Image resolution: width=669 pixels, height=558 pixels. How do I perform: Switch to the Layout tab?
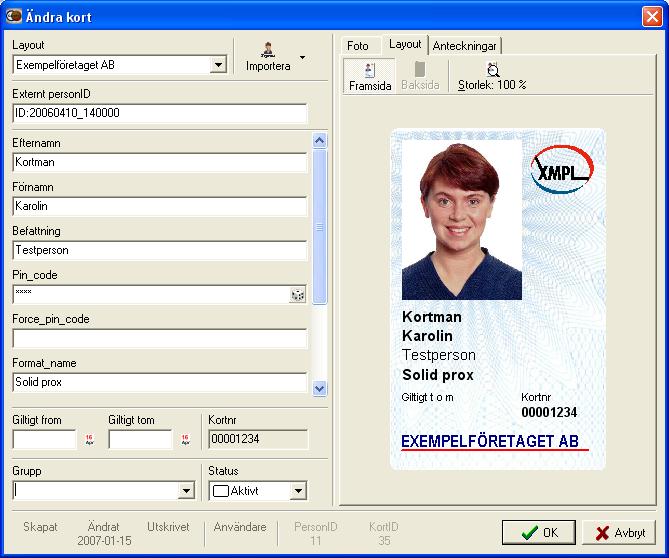pyautogui.click(x=405, y=44)
